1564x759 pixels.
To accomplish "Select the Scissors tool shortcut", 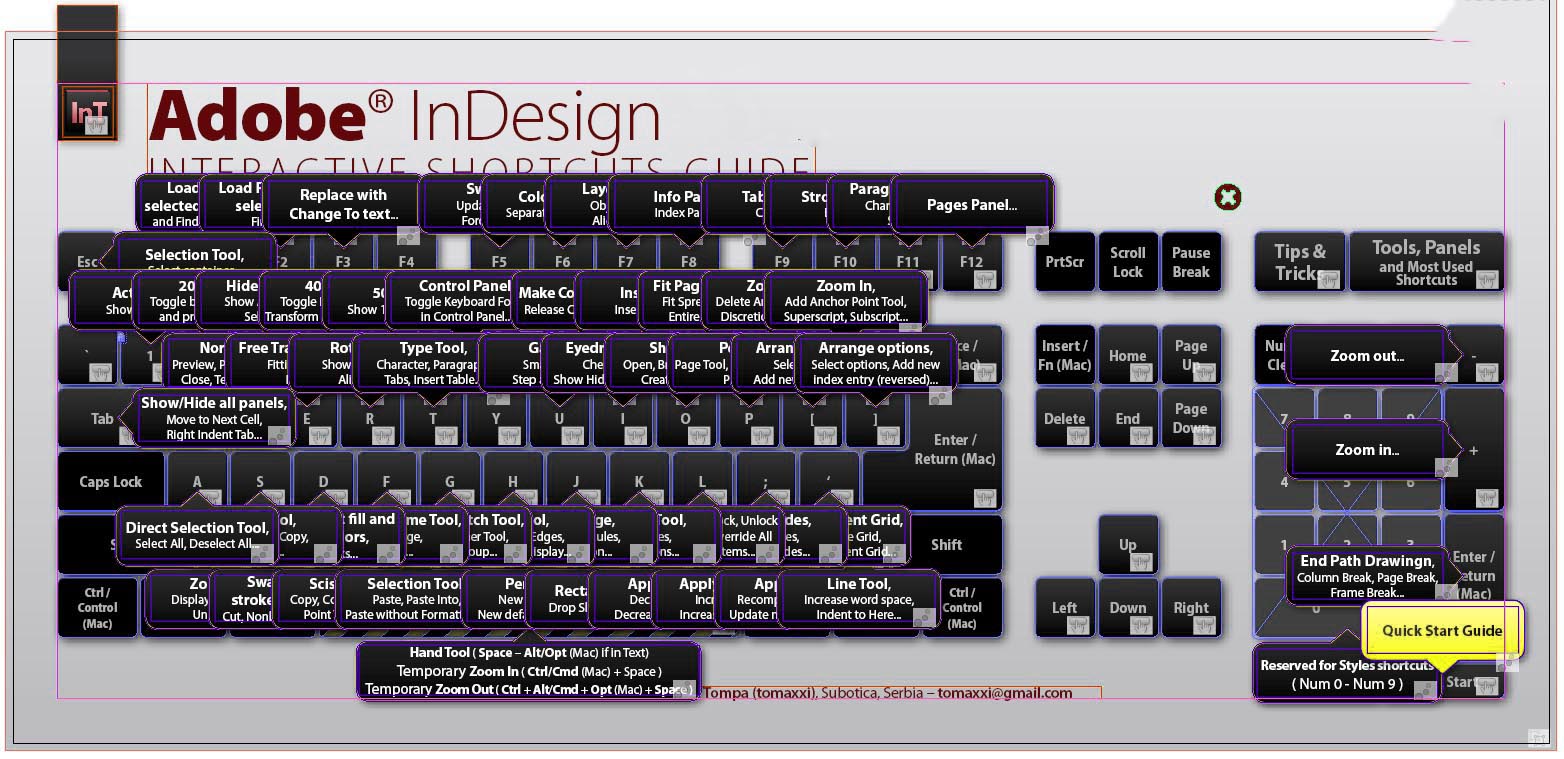I will pyautogui.click(x=307, y=598).
